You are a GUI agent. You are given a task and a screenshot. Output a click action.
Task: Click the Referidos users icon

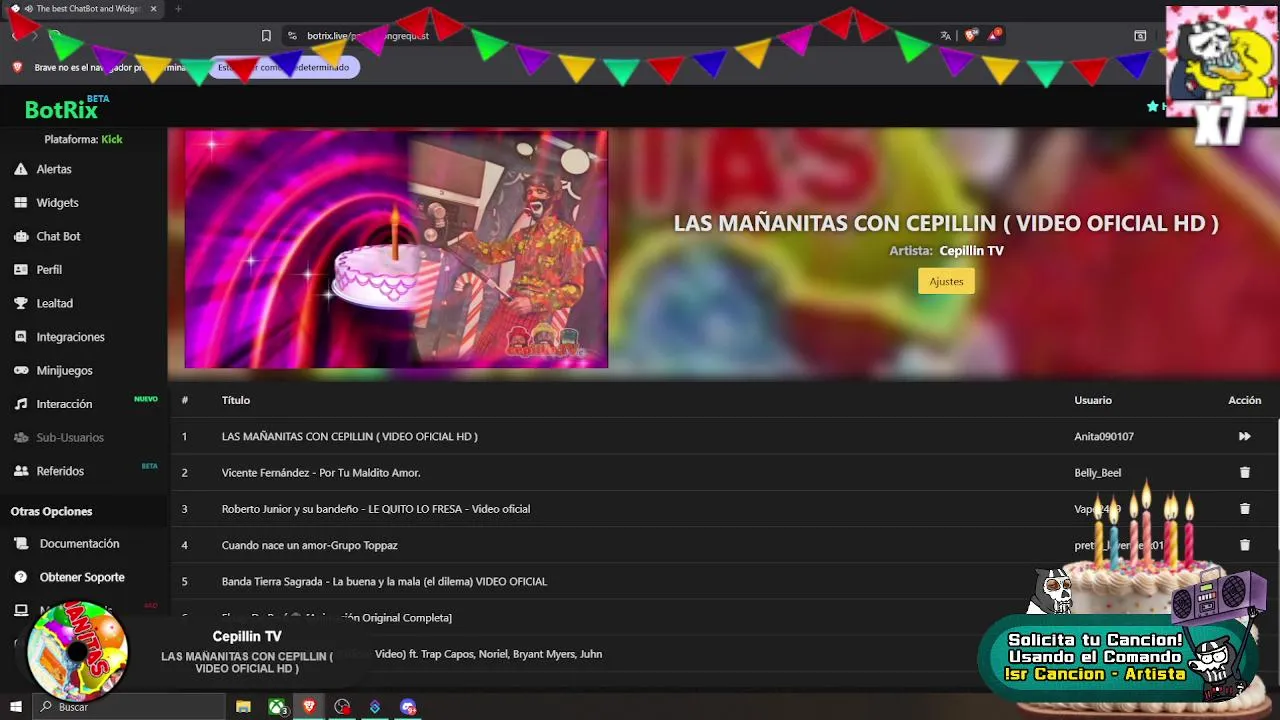(x=20, y=471)
